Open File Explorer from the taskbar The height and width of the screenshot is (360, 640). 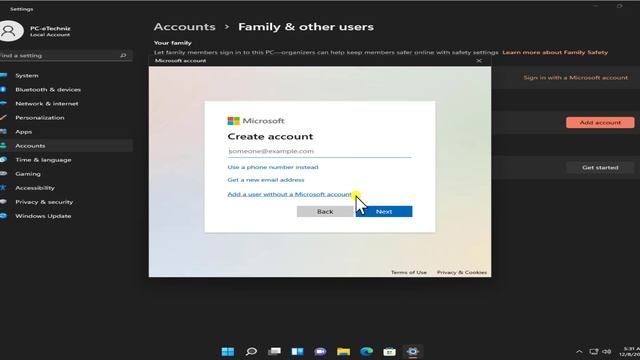pyautogui.click(x=343, y=351)
